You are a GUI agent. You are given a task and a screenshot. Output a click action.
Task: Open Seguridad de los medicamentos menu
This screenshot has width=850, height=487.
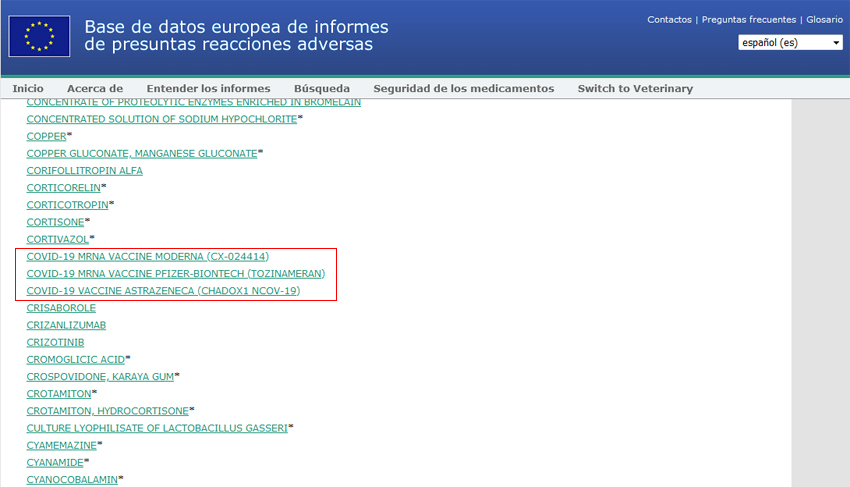463,88
